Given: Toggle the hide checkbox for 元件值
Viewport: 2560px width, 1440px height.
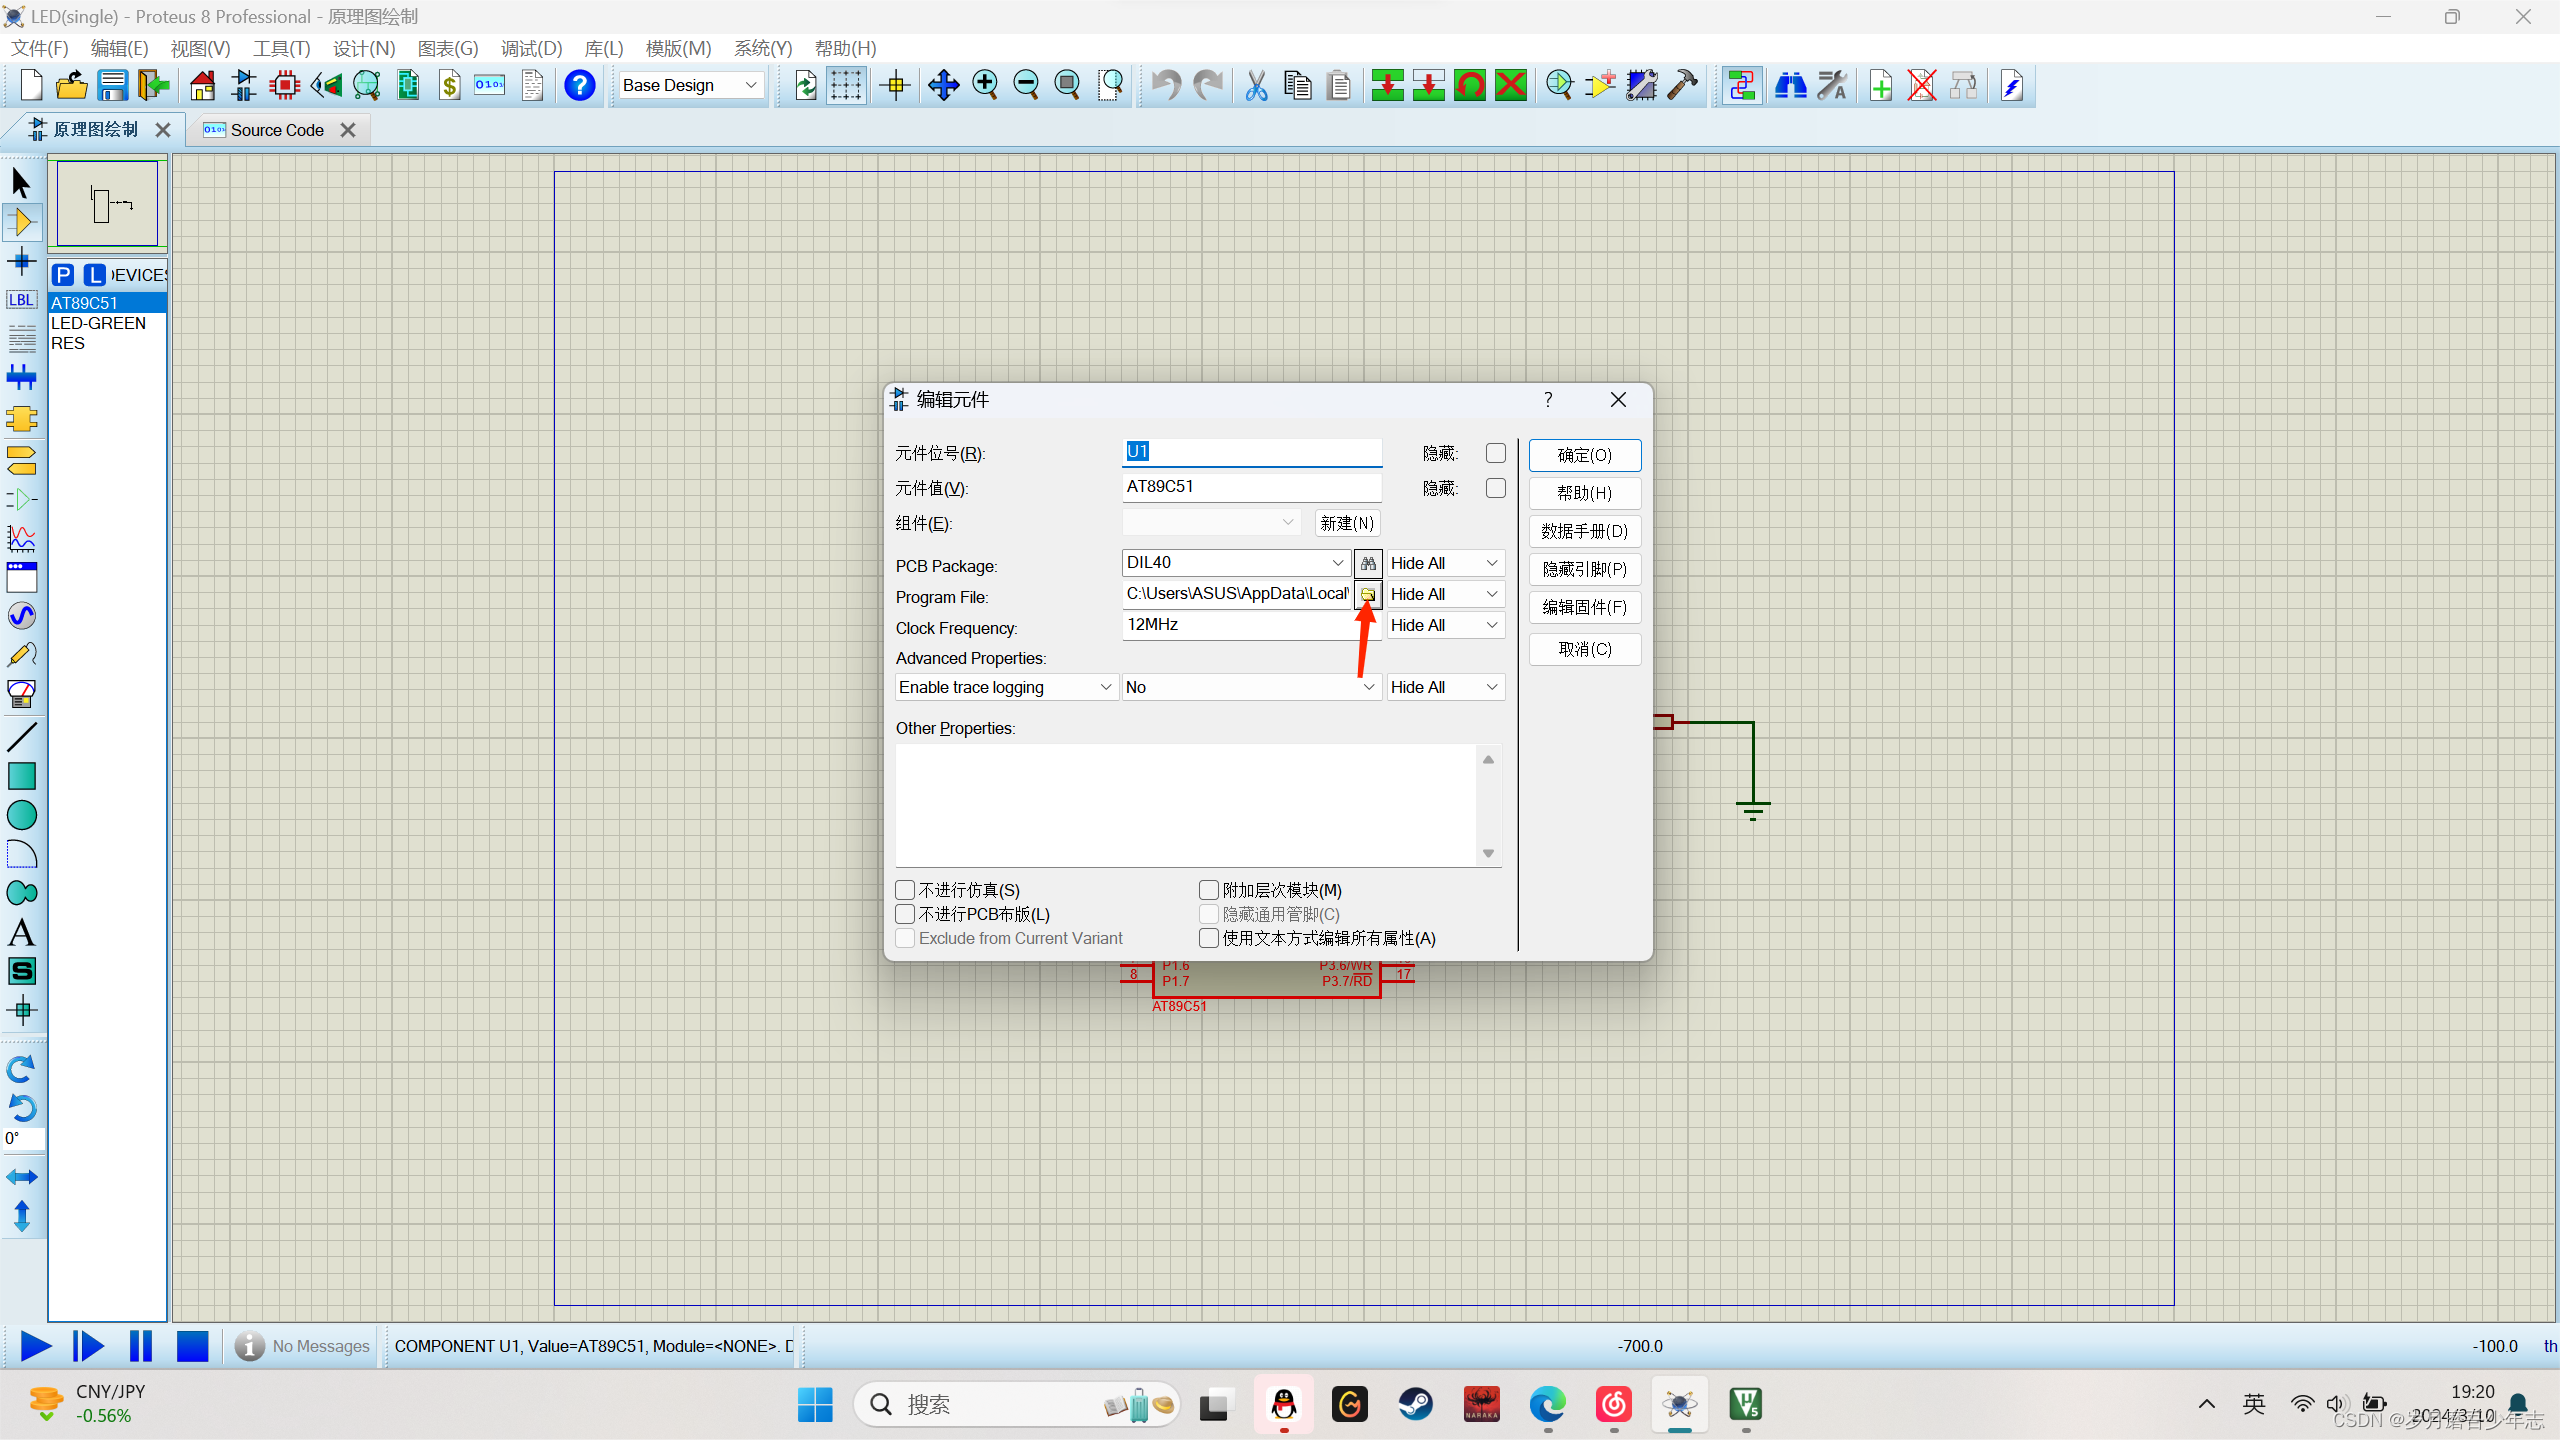Looking at the screenshot, I should (1495, 488).
